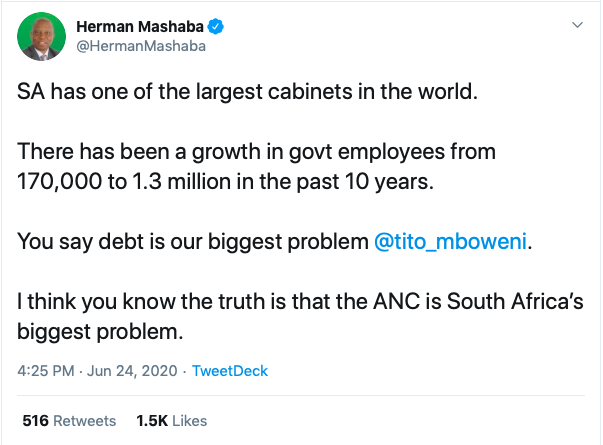The height and width of the screenshot is (445, 603).
Task: Visit the @HermanMashaba handle link
Action: click(141, 46)
